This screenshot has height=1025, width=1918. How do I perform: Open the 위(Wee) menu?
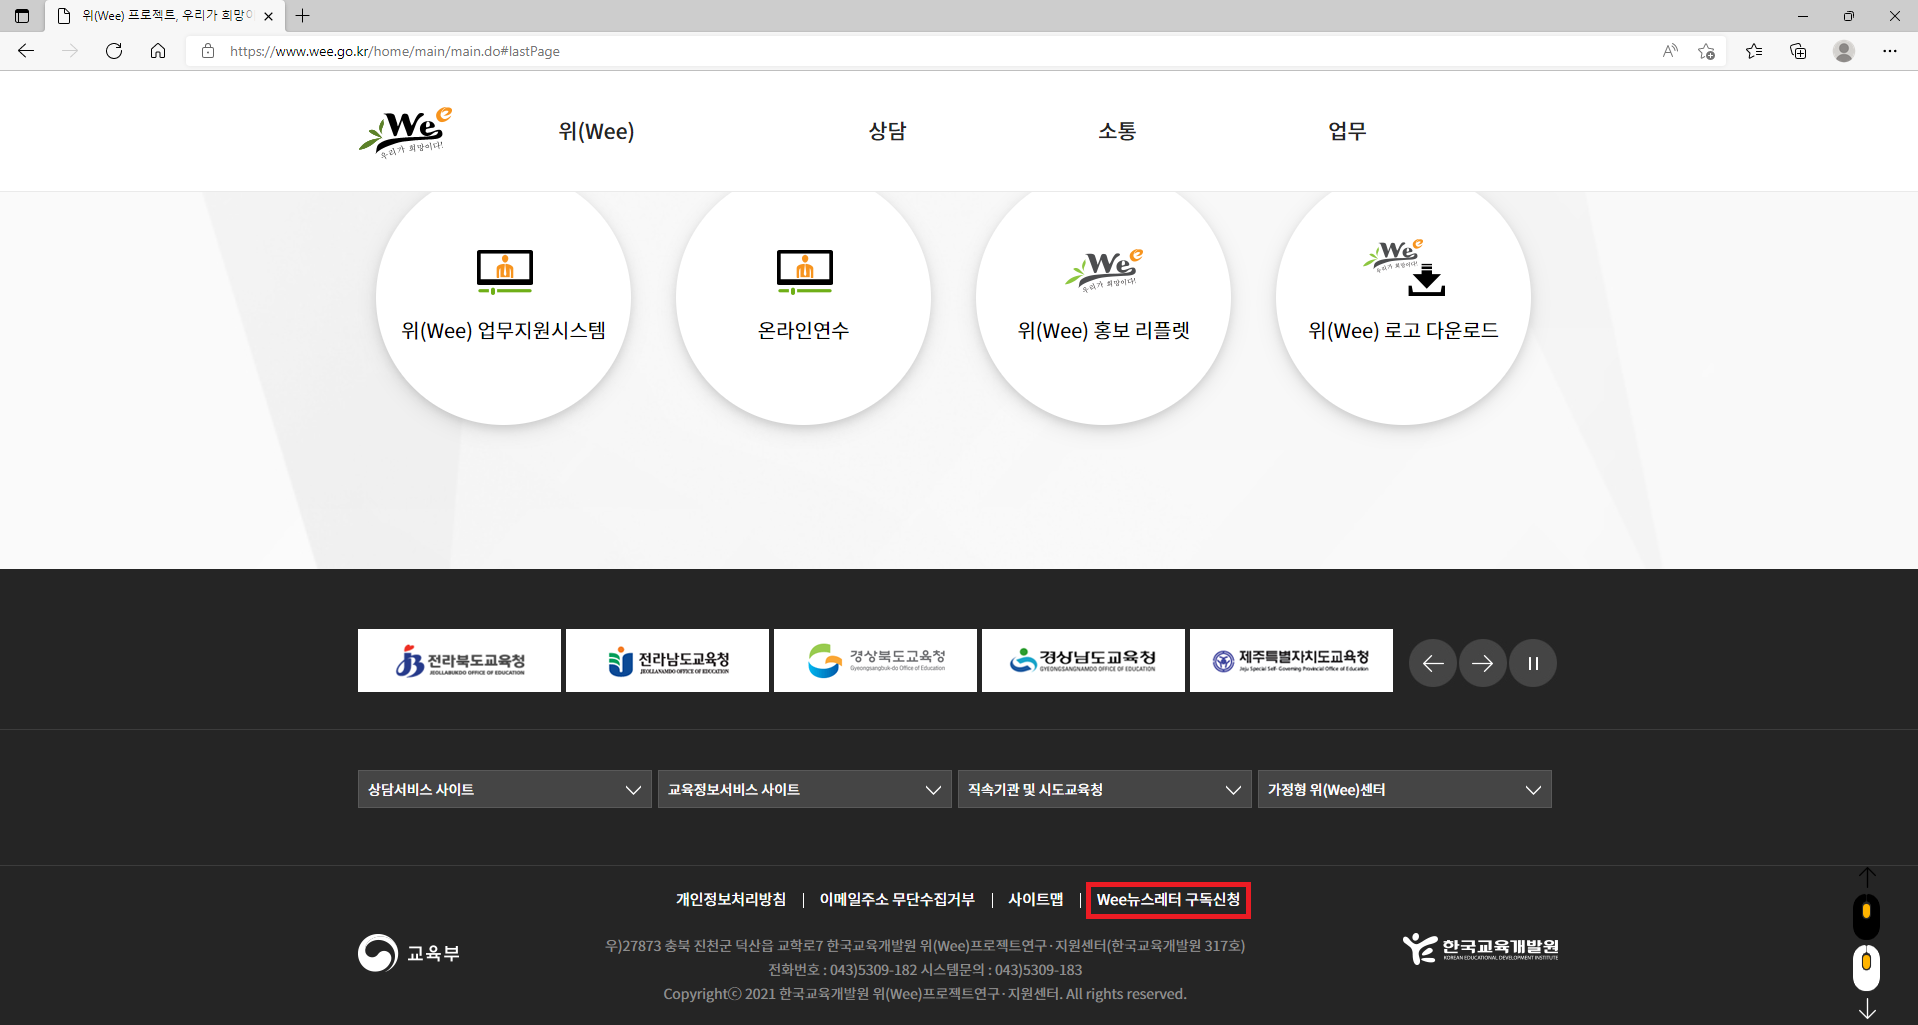pos(596,131)
